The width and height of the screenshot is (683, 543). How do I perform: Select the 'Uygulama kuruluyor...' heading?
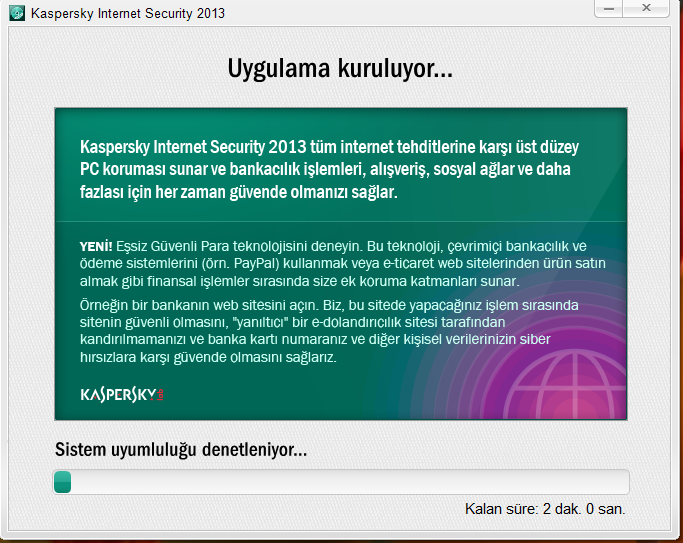coord(340,69)
